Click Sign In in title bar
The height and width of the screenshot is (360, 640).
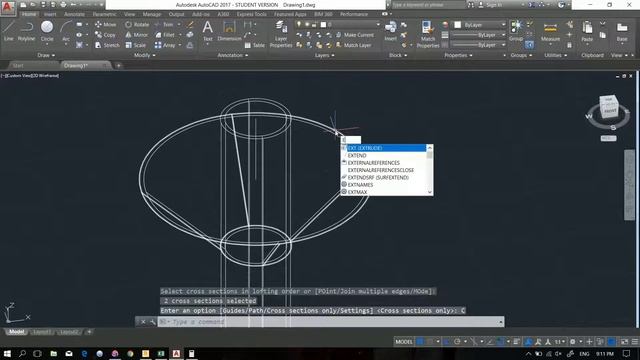click(490, 5)
